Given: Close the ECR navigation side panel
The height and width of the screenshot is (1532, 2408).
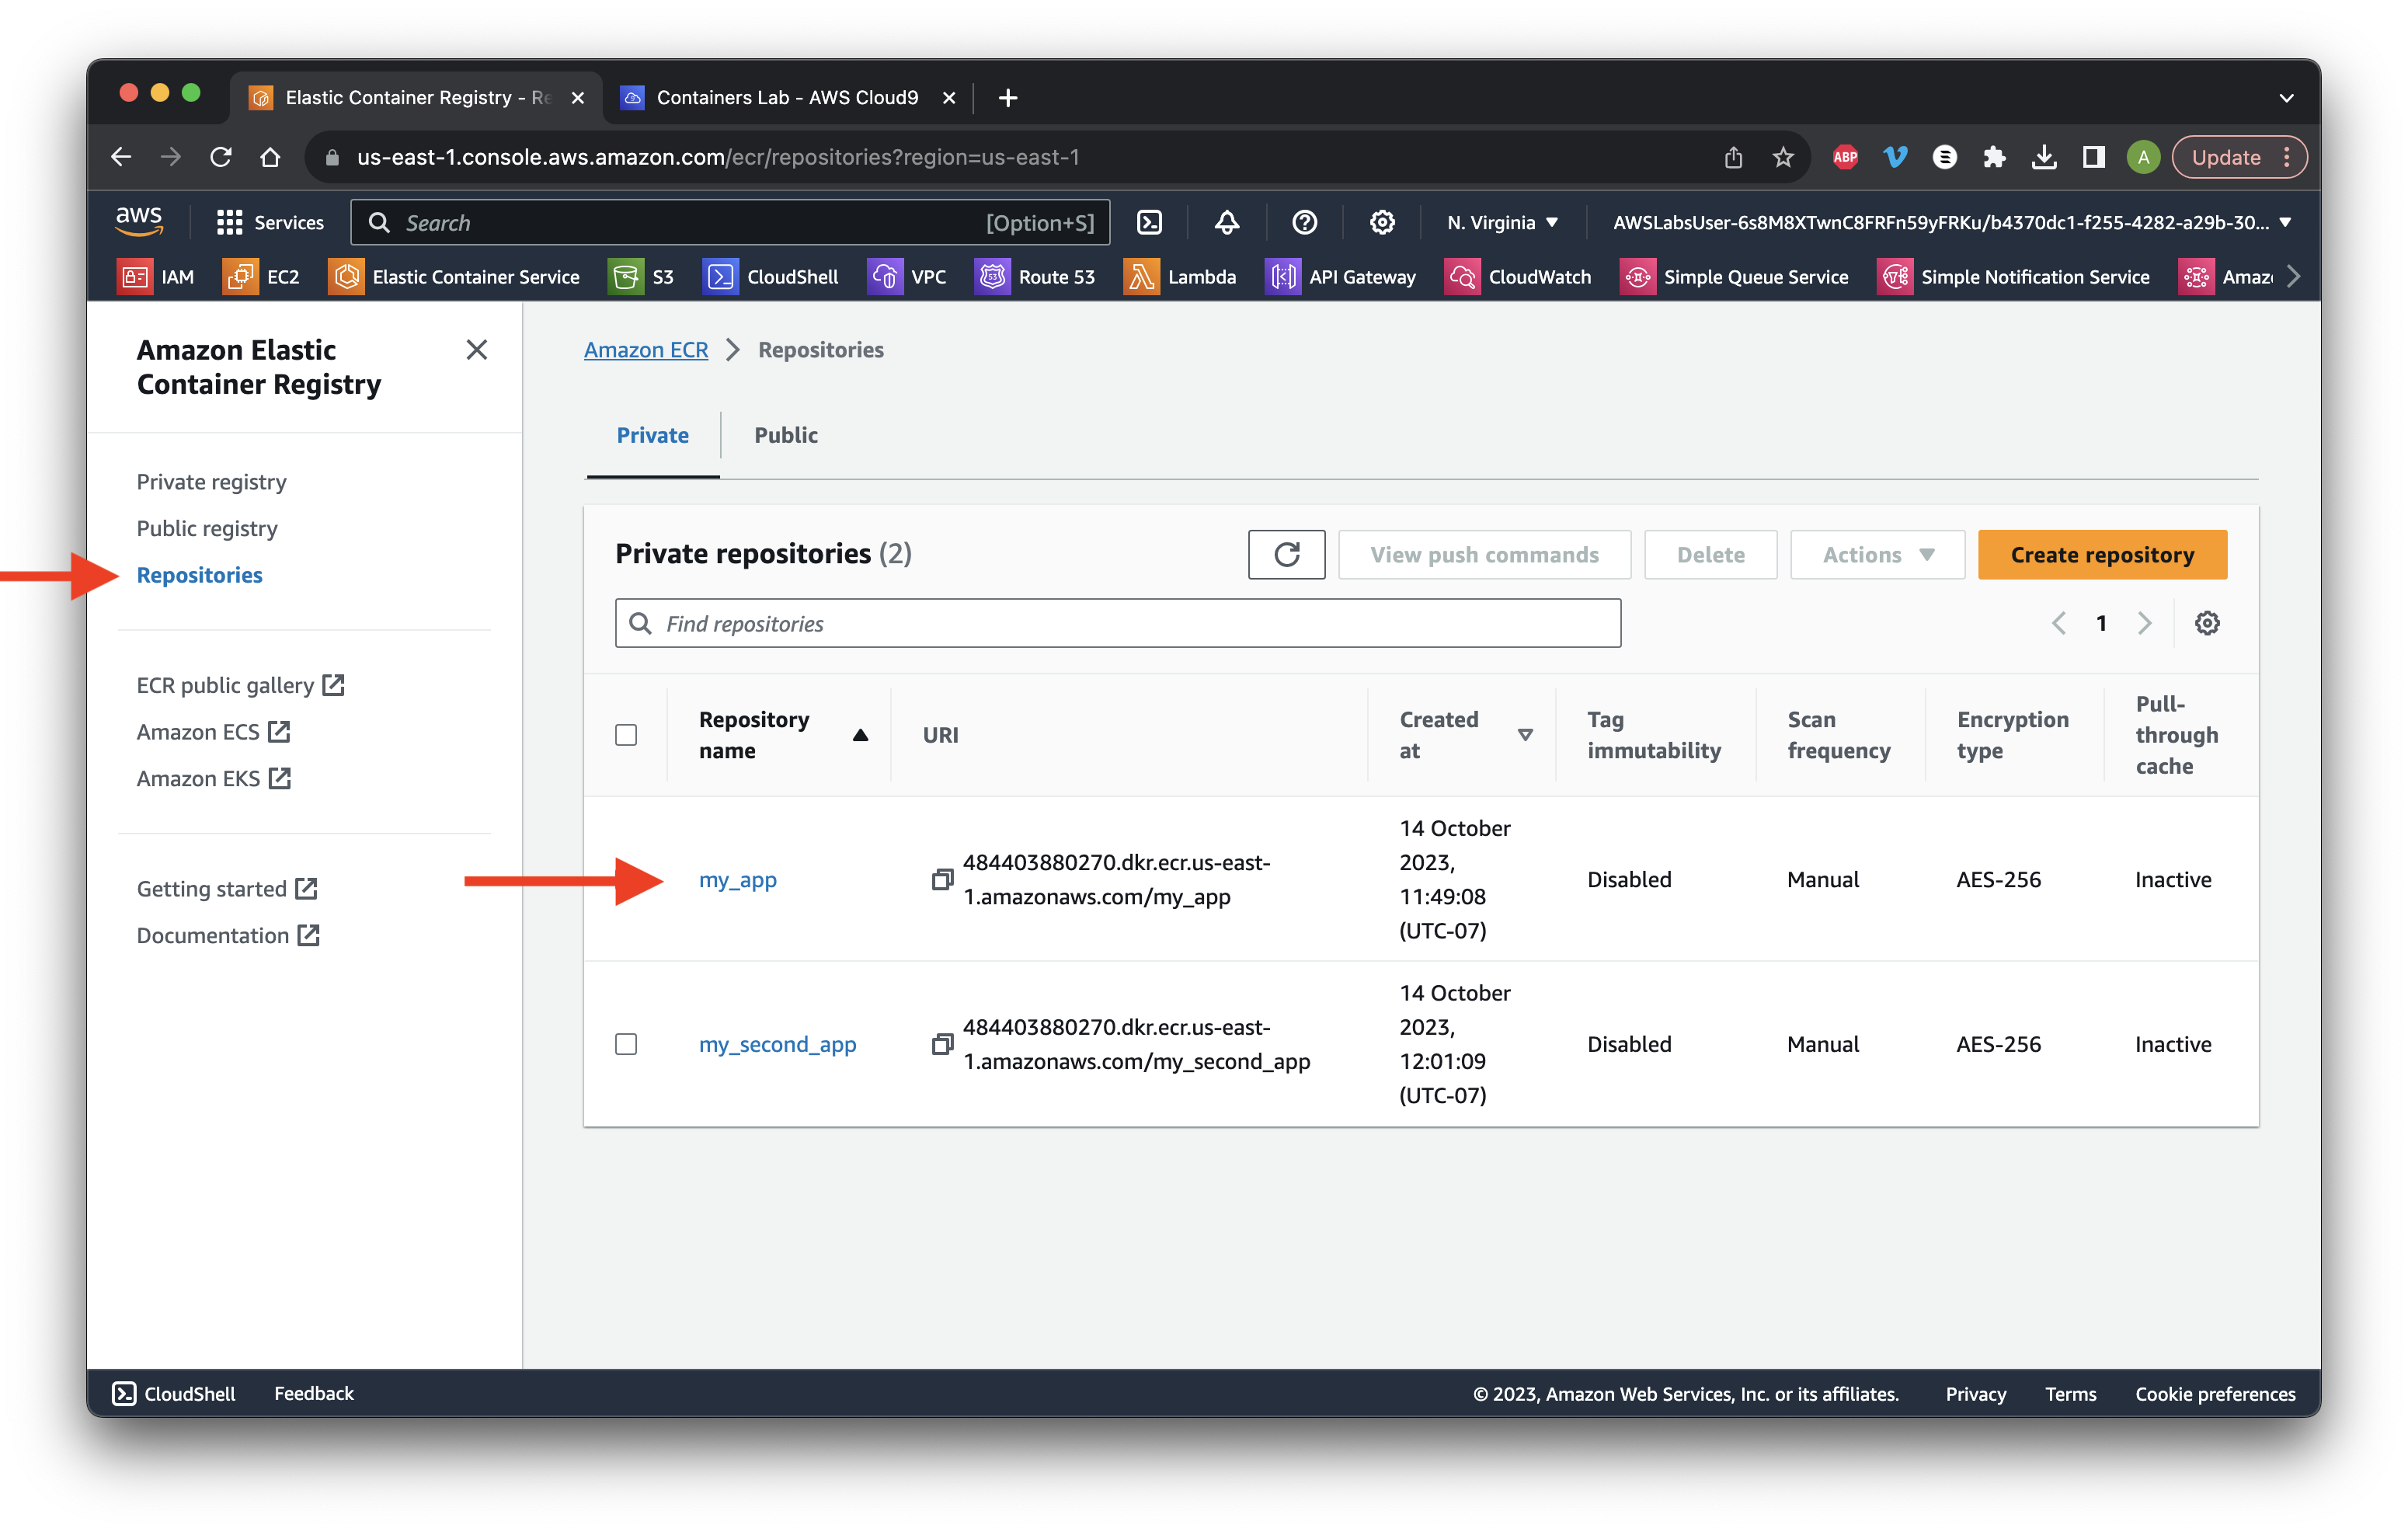Looking at the screenshot, I should (477, 349).
